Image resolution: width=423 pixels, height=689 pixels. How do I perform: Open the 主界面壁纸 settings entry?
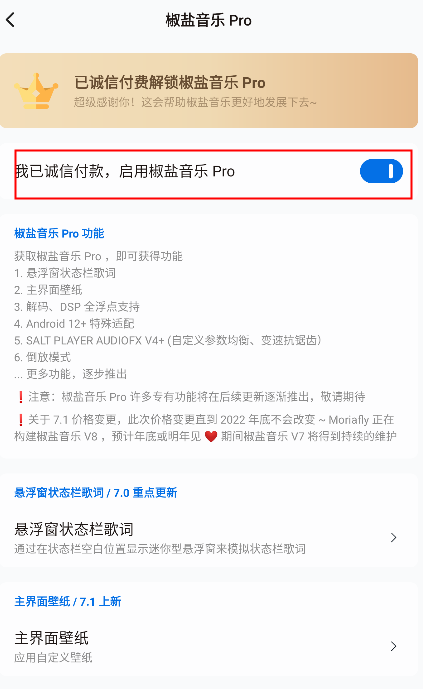(209, 646)
